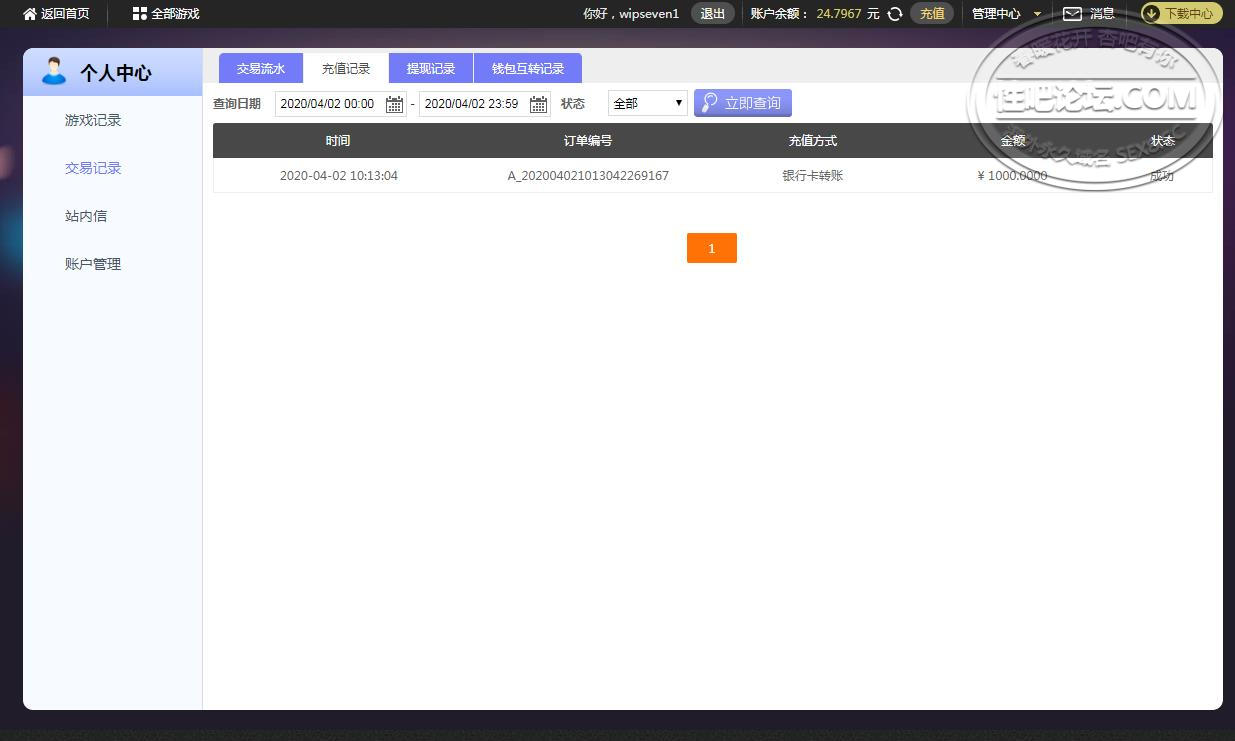This screenshot has height=741, width=1235.
Task: Click the username wipseven1
Action: pos(649,14)
